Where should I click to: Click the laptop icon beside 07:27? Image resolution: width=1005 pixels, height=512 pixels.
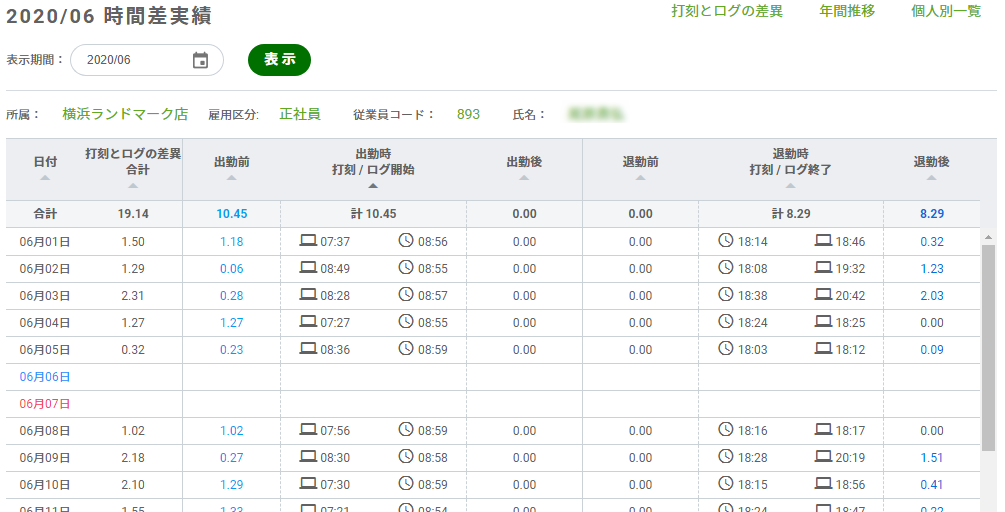pyautogui.click(x=308, y=322)
